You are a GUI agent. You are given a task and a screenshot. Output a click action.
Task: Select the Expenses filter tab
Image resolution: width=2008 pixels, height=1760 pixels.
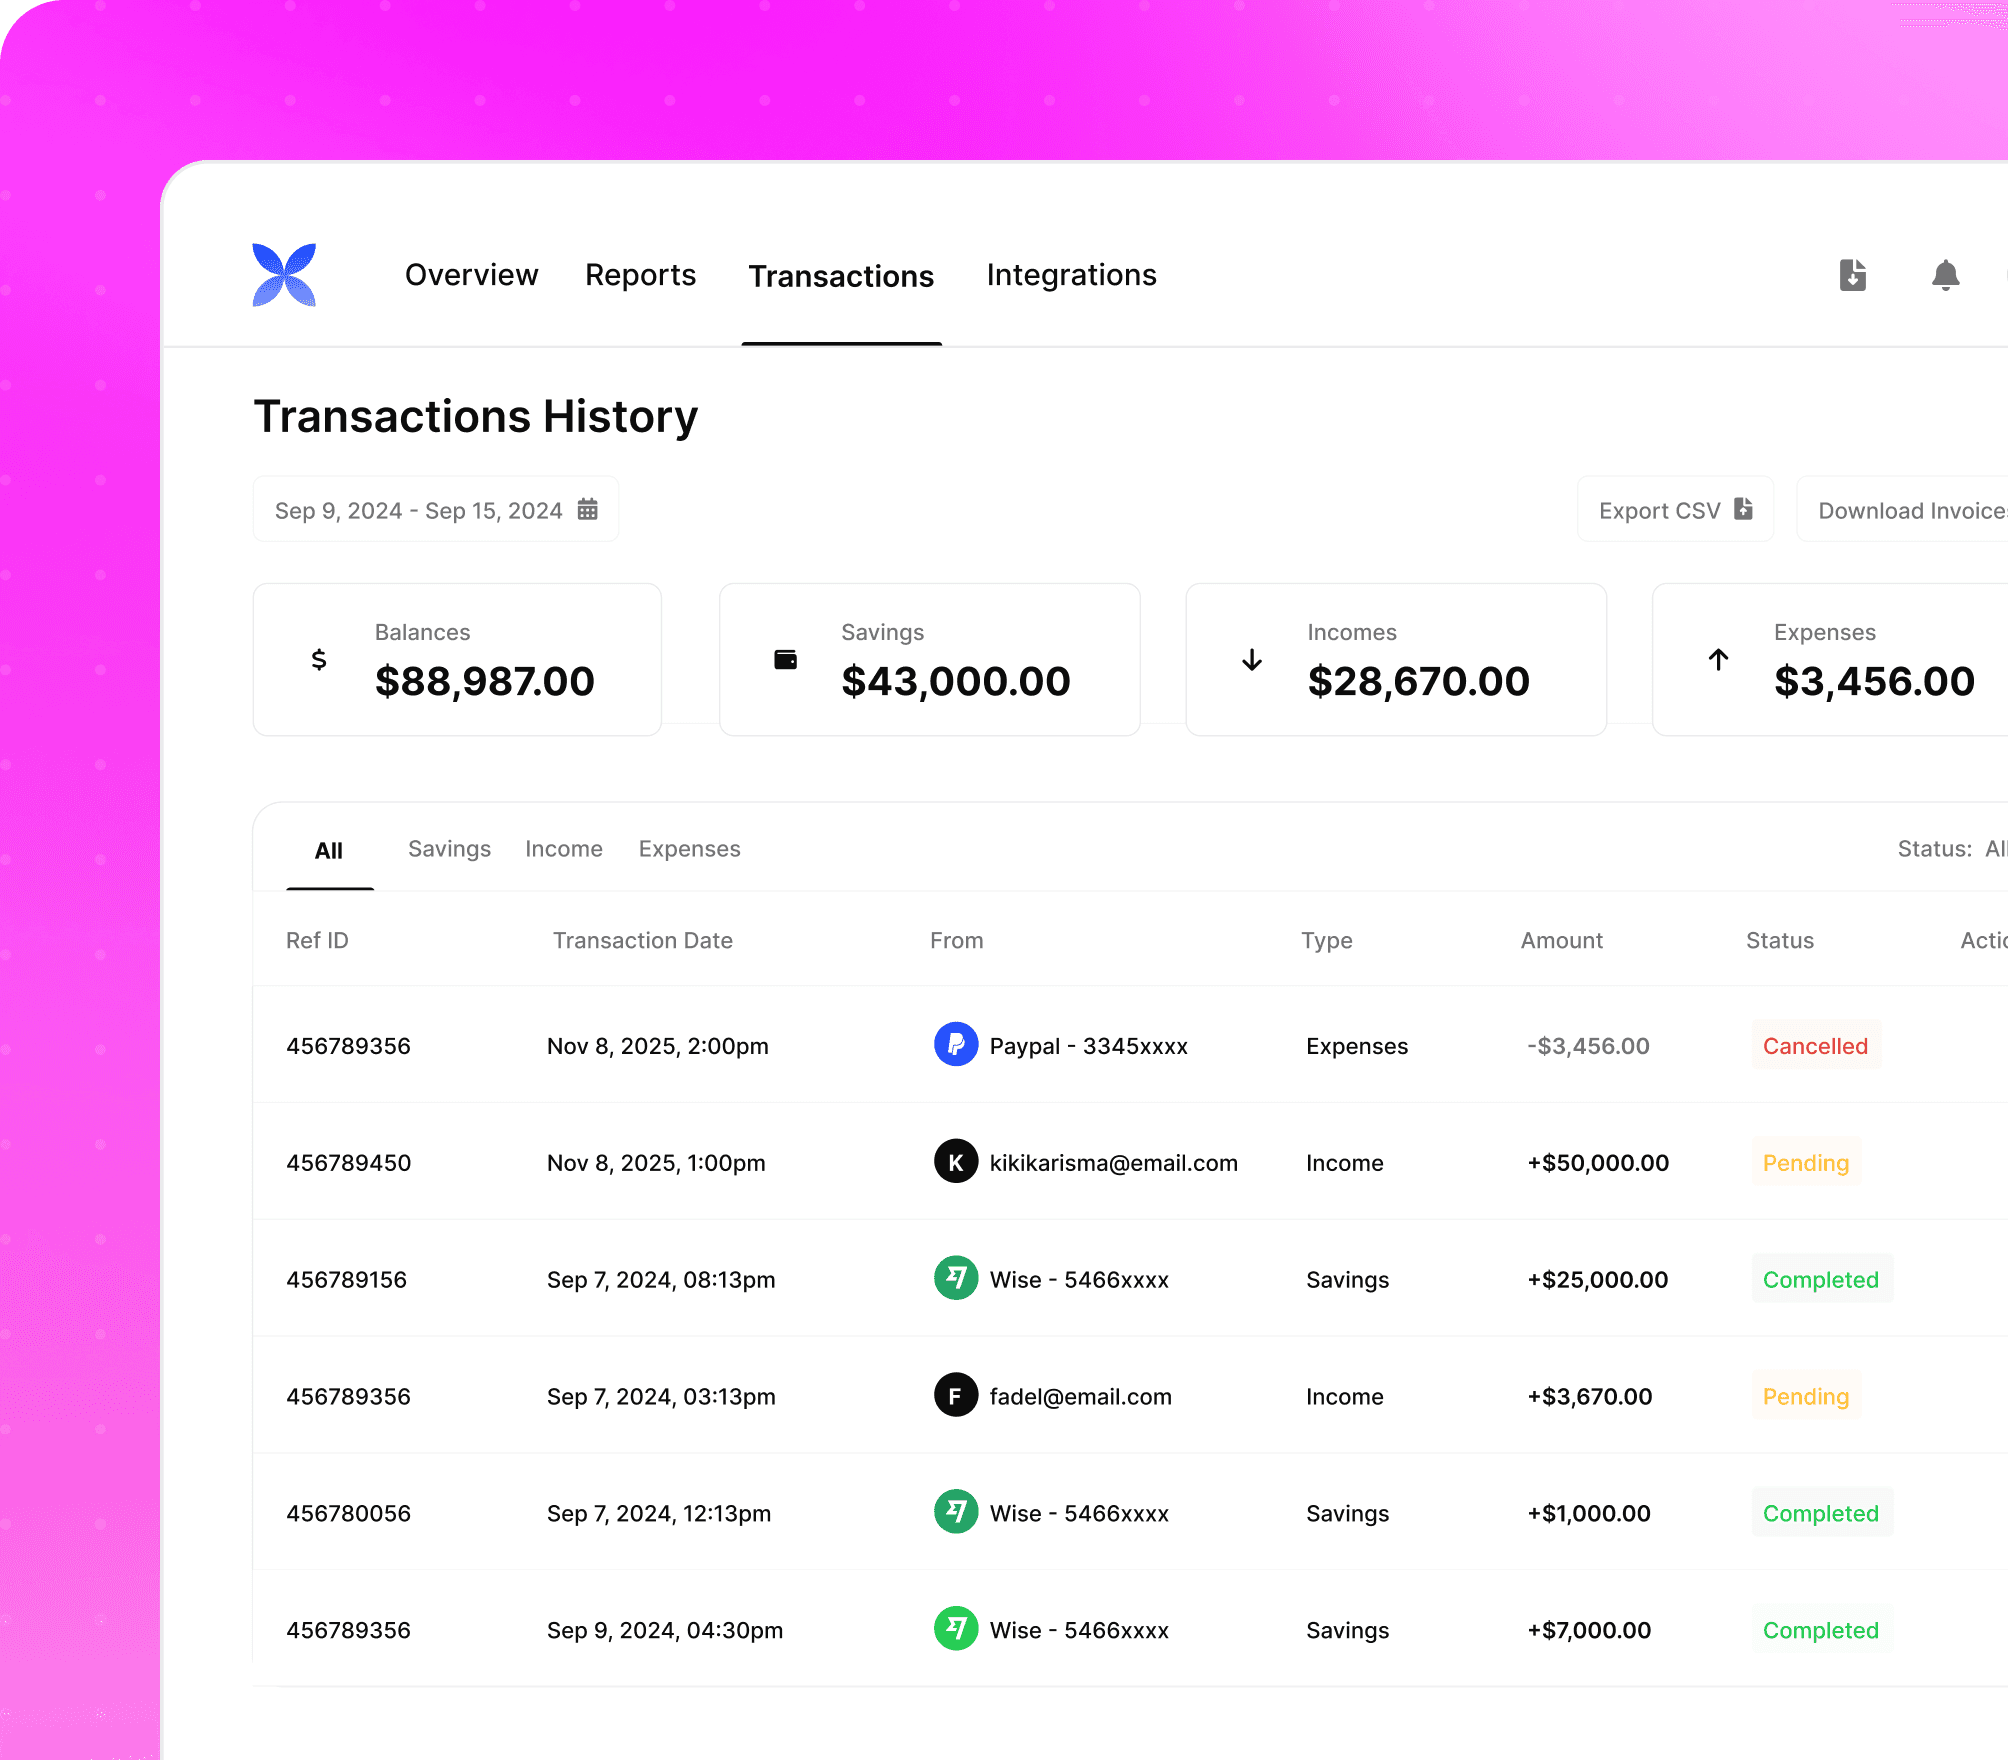[689, 849]
